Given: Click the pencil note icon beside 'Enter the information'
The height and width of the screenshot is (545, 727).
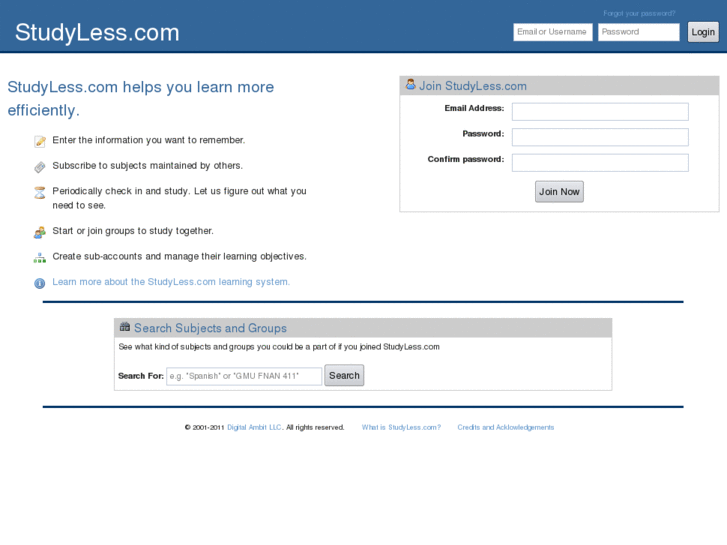Looking at the screenshot, I should coord(40,141).
